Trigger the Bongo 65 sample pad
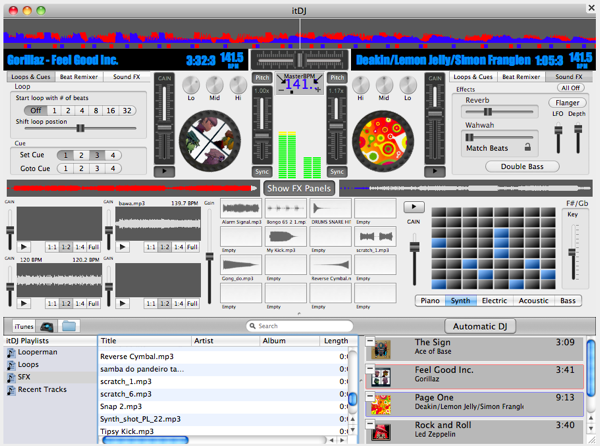The image size is (600, 446). tap(285, 208)
